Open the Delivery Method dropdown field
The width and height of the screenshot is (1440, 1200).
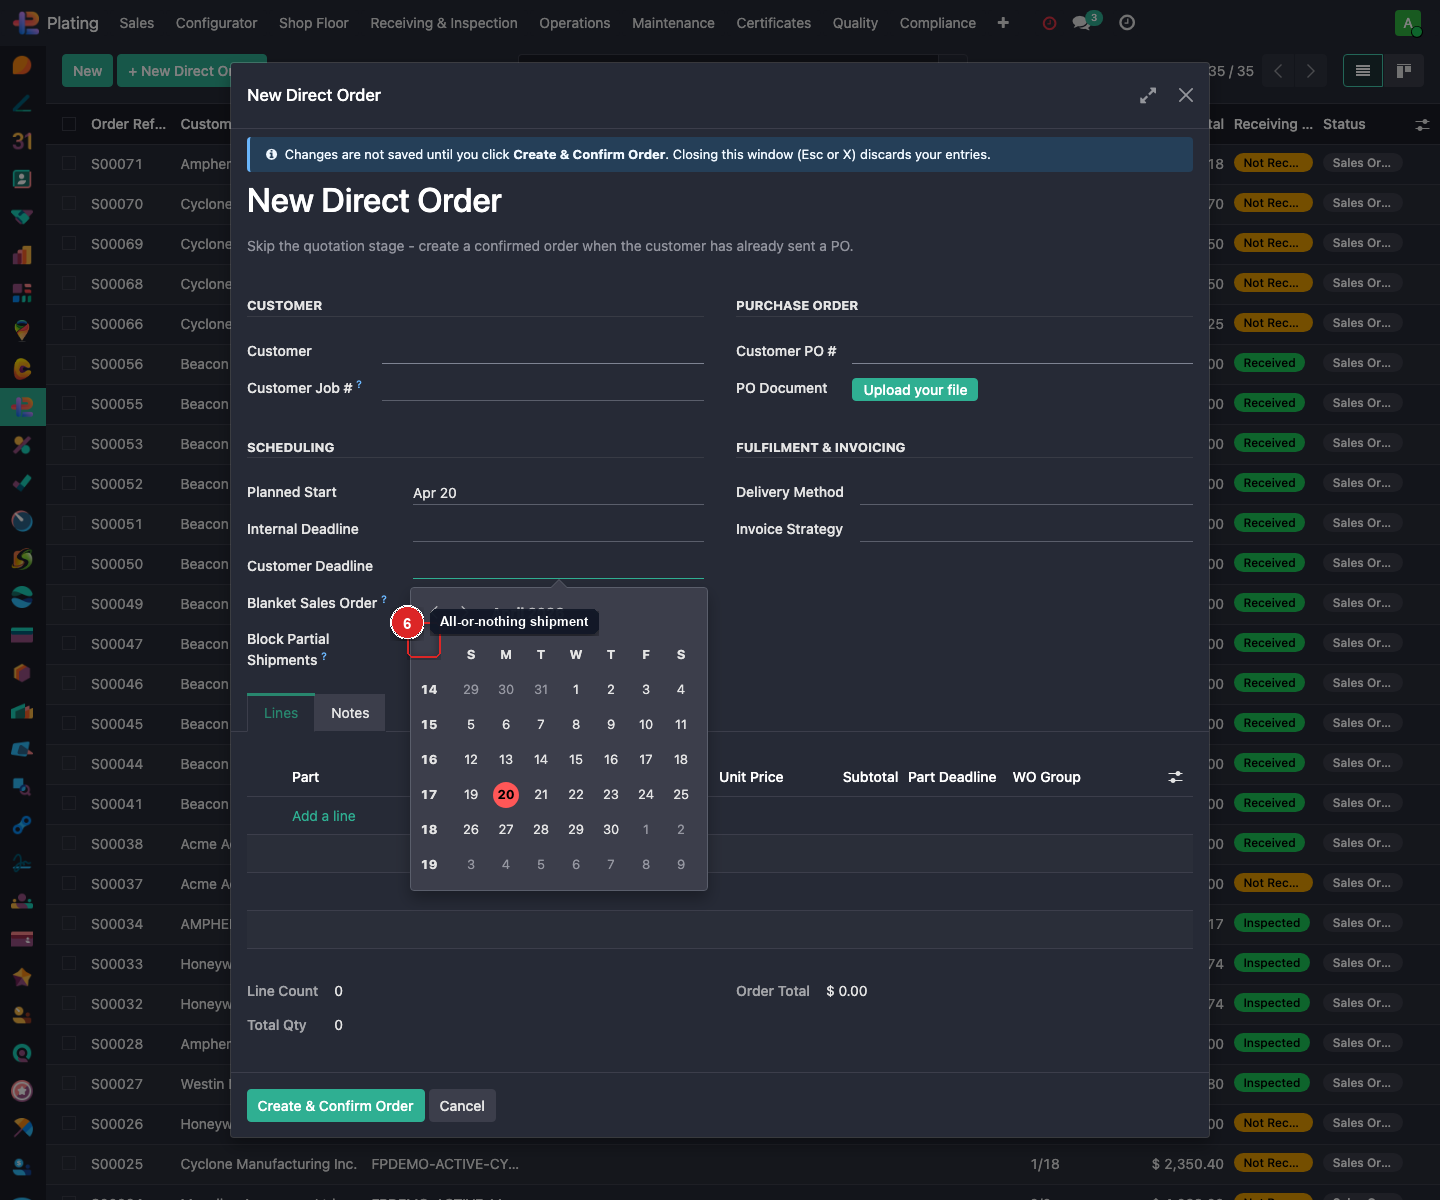tap(1025, 492)
